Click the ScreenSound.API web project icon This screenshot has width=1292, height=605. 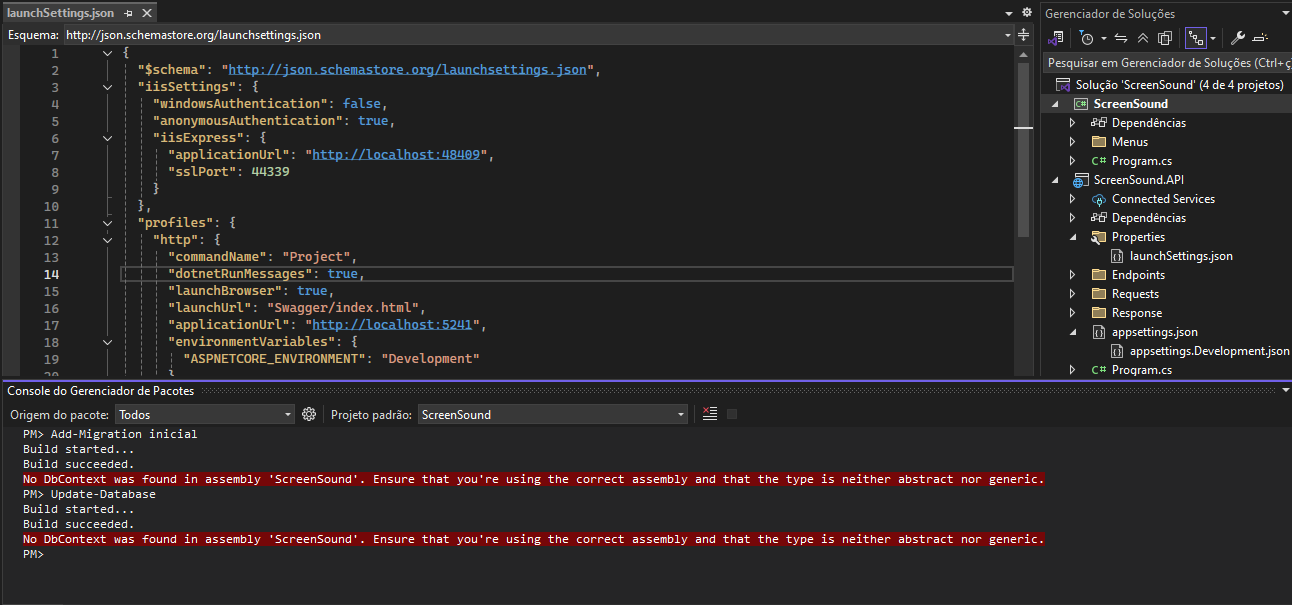[x=1080, y=180]
